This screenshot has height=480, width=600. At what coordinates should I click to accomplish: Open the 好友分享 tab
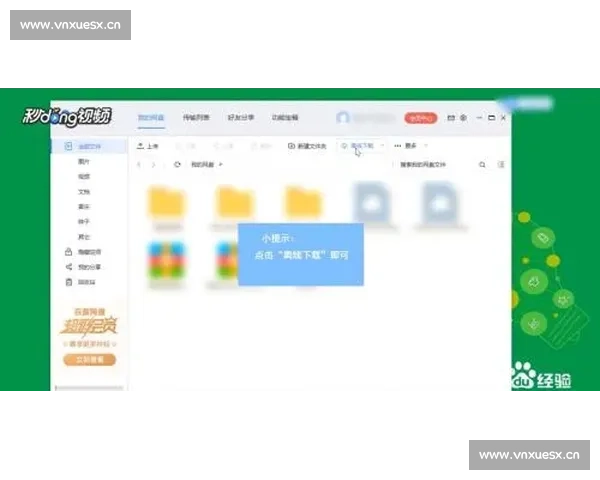coord(241,118)
